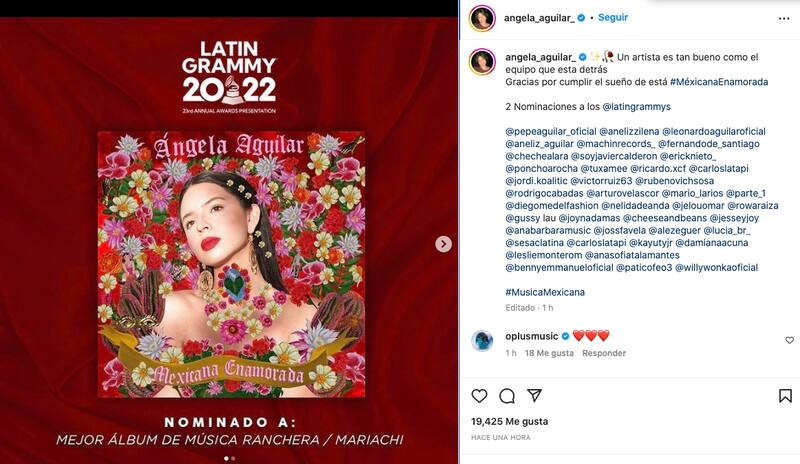
Task: Select the second carousel dot indicator
Action: coord(233,458)
